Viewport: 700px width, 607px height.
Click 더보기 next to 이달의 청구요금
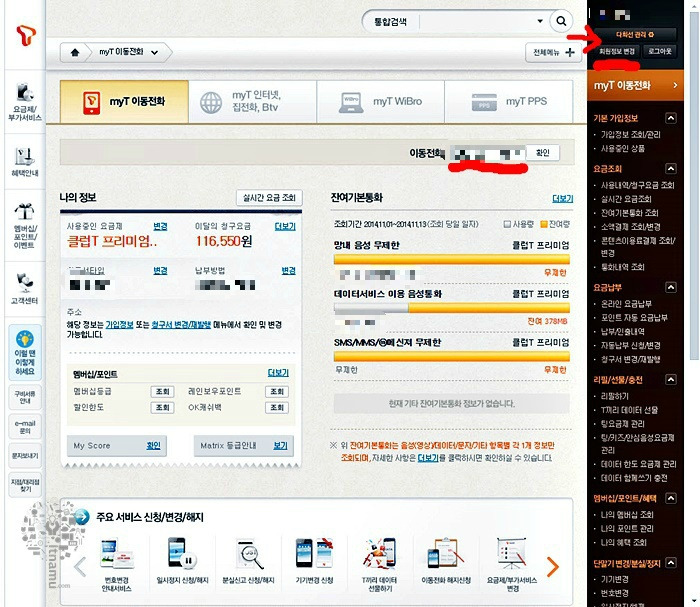click(285, 226)
